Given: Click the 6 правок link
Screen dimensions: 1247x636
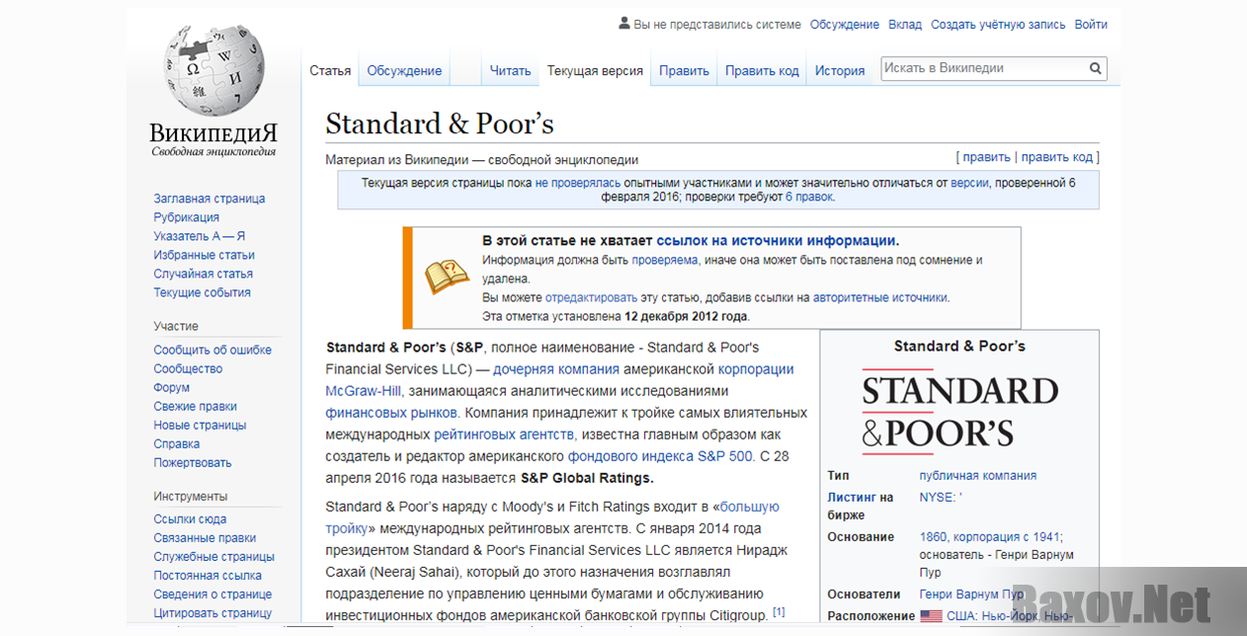Looking at the screenshot, I should coord(808,197).
